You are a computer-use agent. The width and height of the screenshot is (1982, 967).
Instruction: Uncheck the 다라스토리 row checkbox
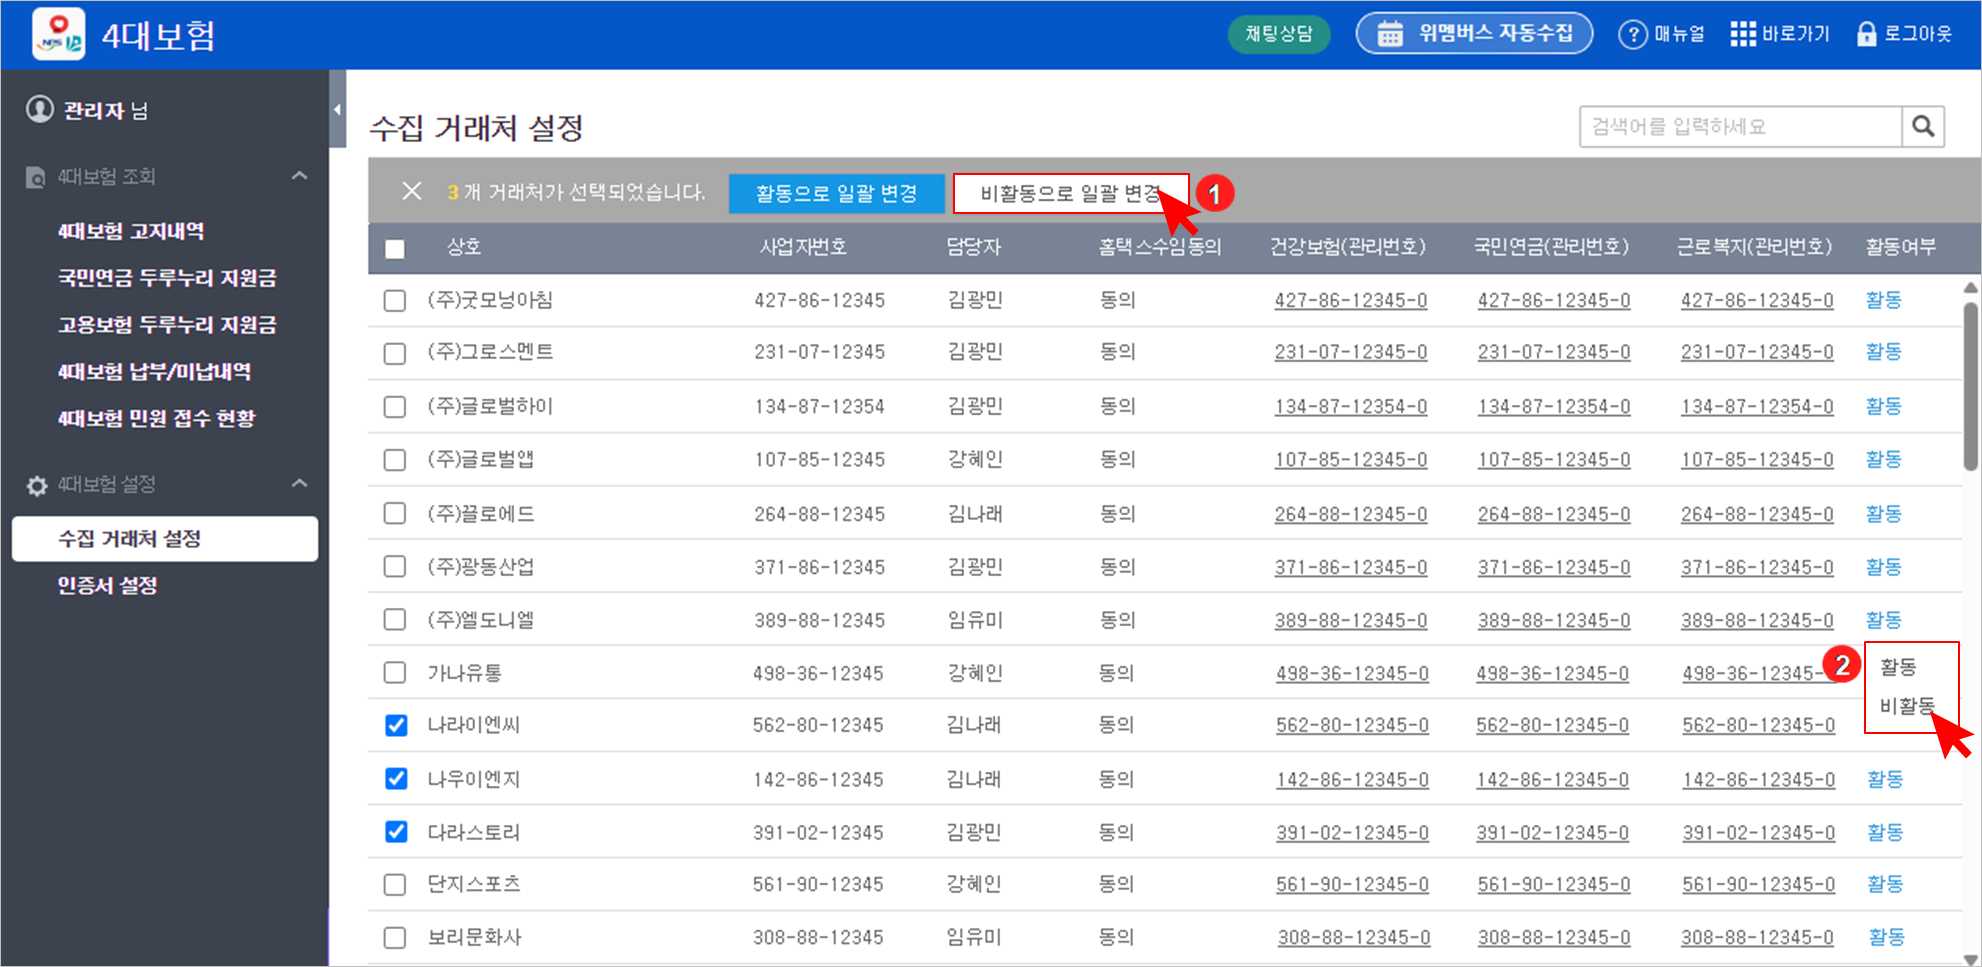pos(396,831)
